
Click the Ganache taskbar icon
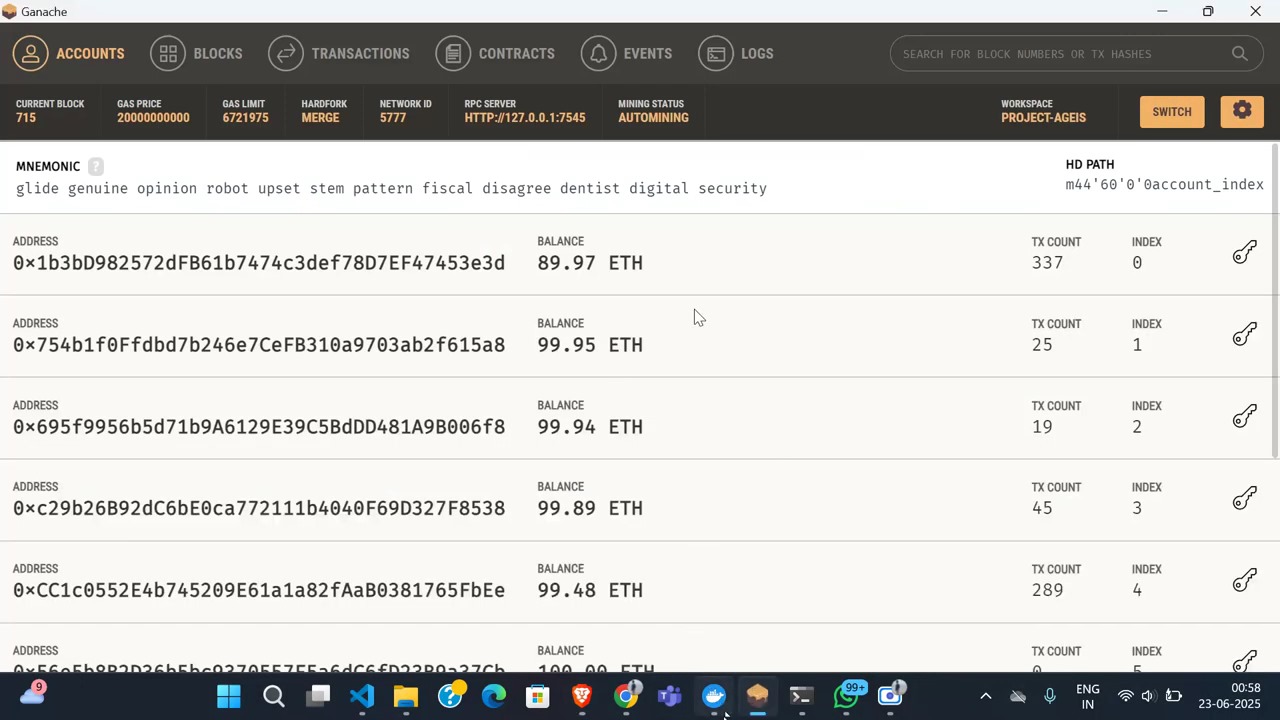click(758, 696)
